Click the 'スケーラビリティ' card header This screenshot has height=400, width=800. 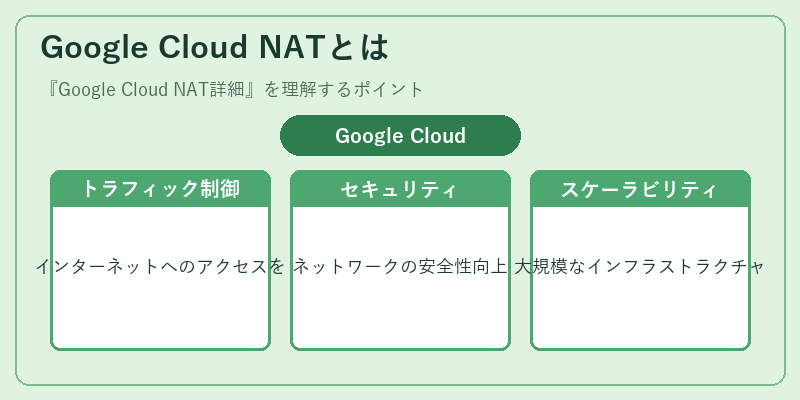640,189
